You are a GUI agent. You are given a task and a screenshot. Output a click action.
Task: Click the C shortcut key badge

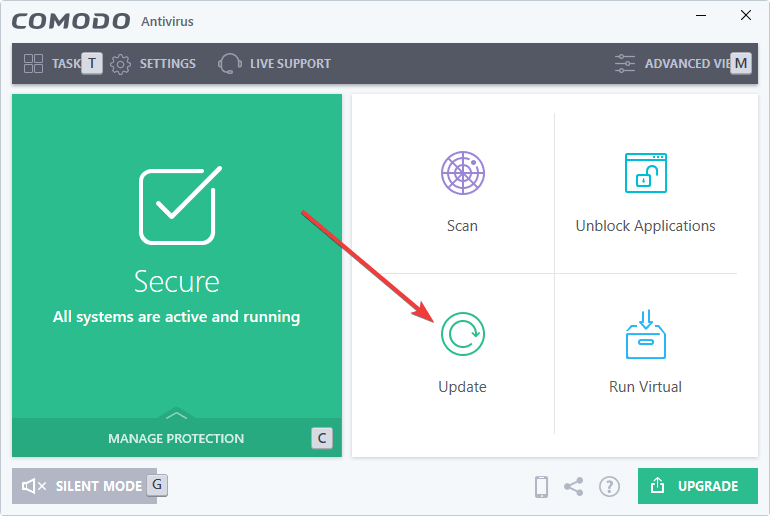click(x=322, y=438)
